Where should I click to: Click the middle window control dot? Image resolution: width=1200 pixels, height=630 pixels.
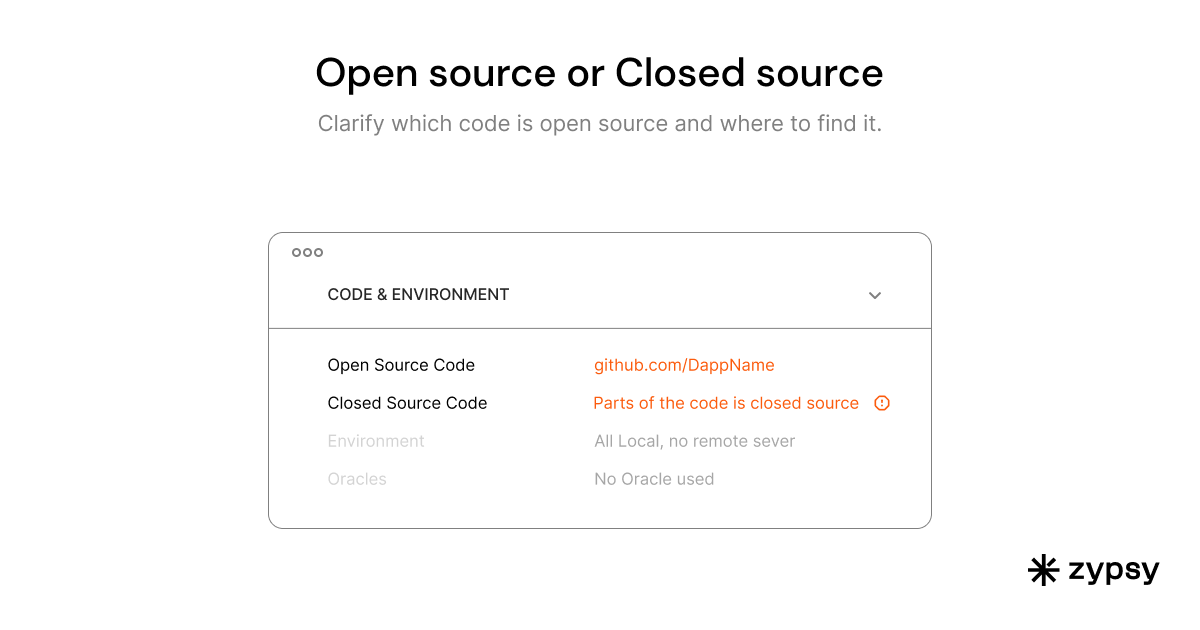coord(307,253)
